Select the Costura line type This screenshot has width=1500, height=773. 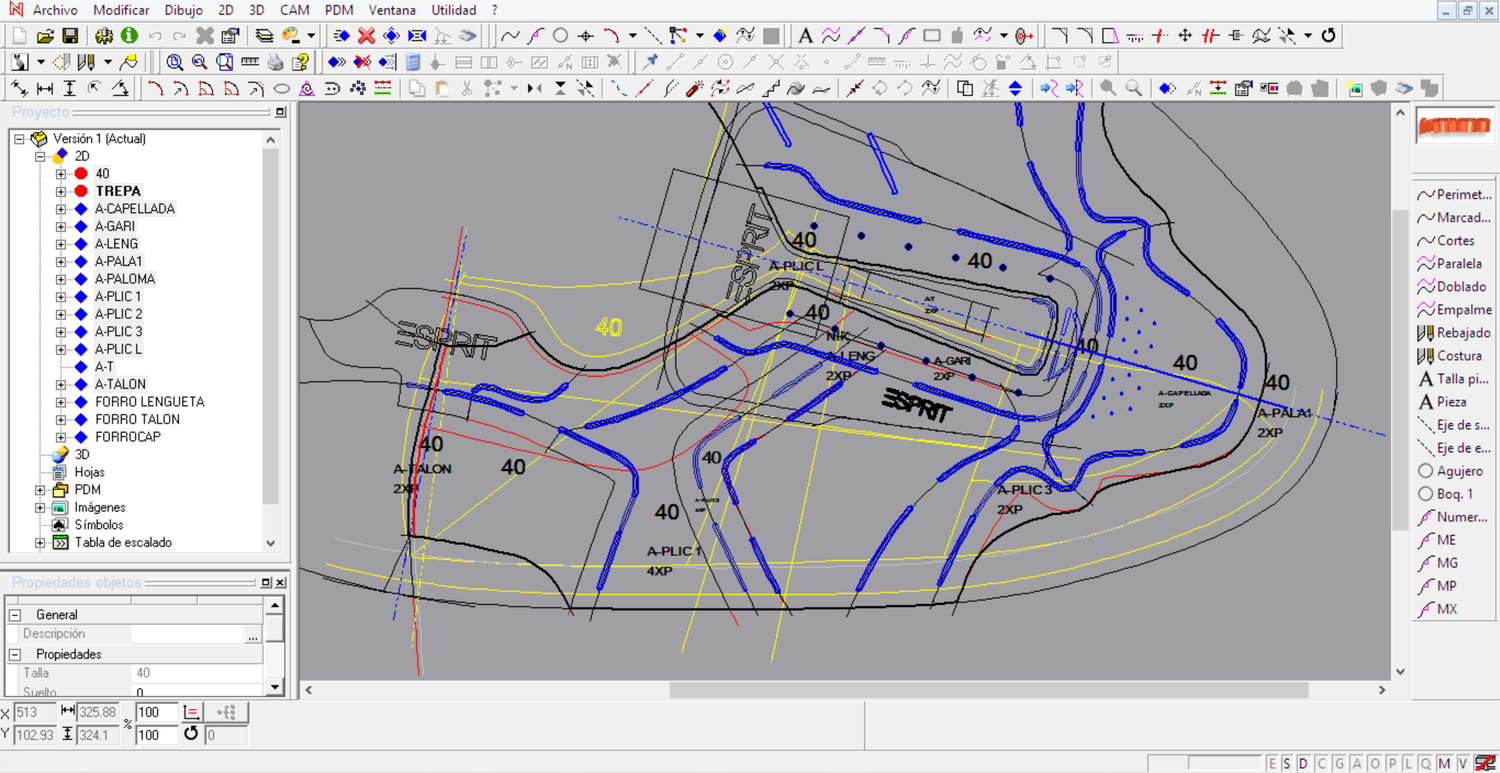pyautogui.click(x=1459, y=356)
